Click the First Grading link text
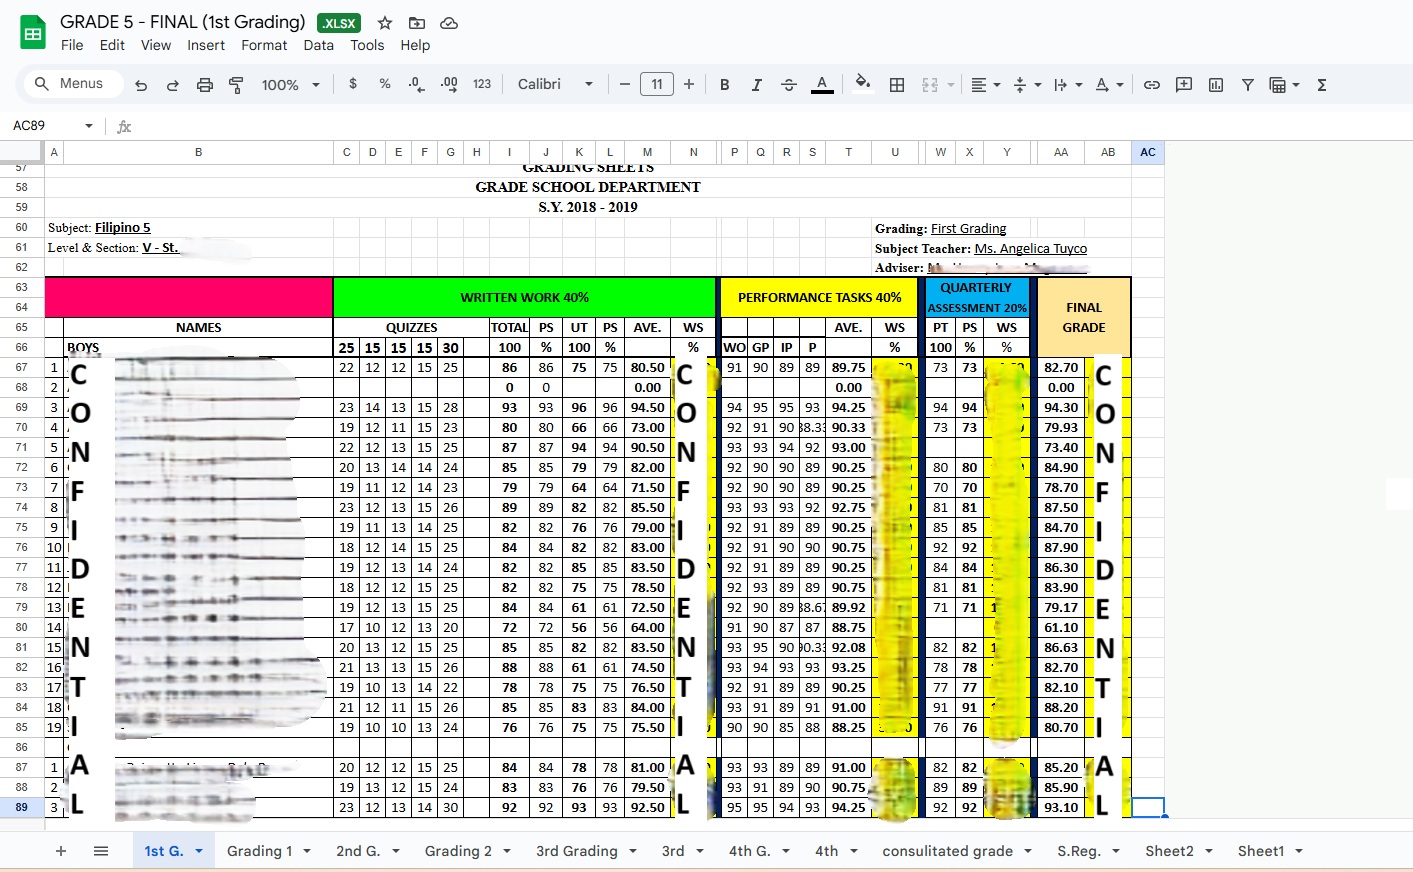The width and height of the screenshot is (1413, 872). coord(968,228)
